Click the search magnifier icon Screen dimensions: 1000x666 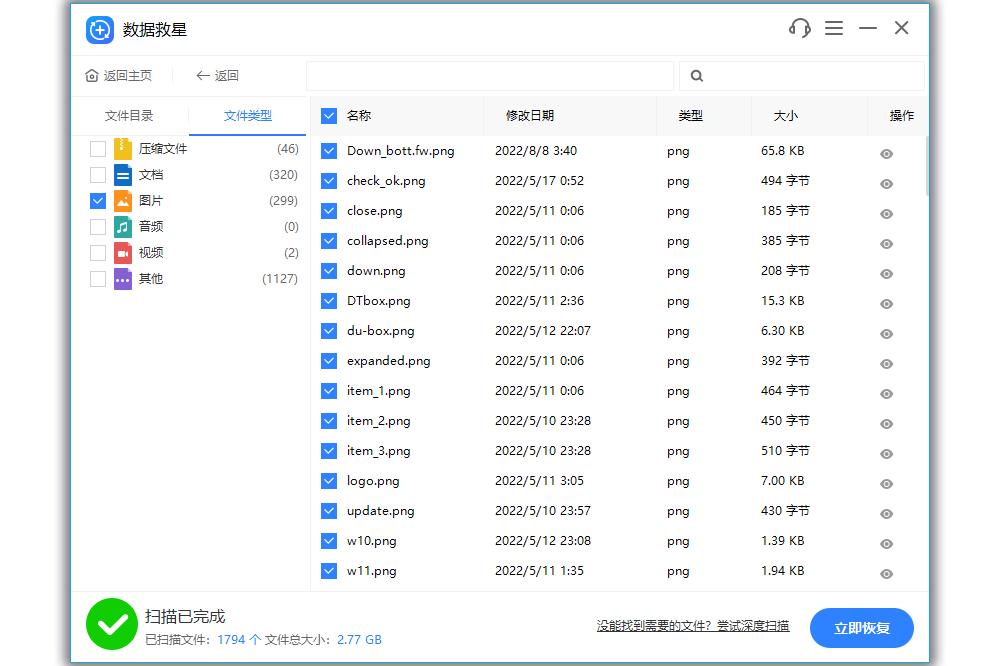(x=697, y=76)
